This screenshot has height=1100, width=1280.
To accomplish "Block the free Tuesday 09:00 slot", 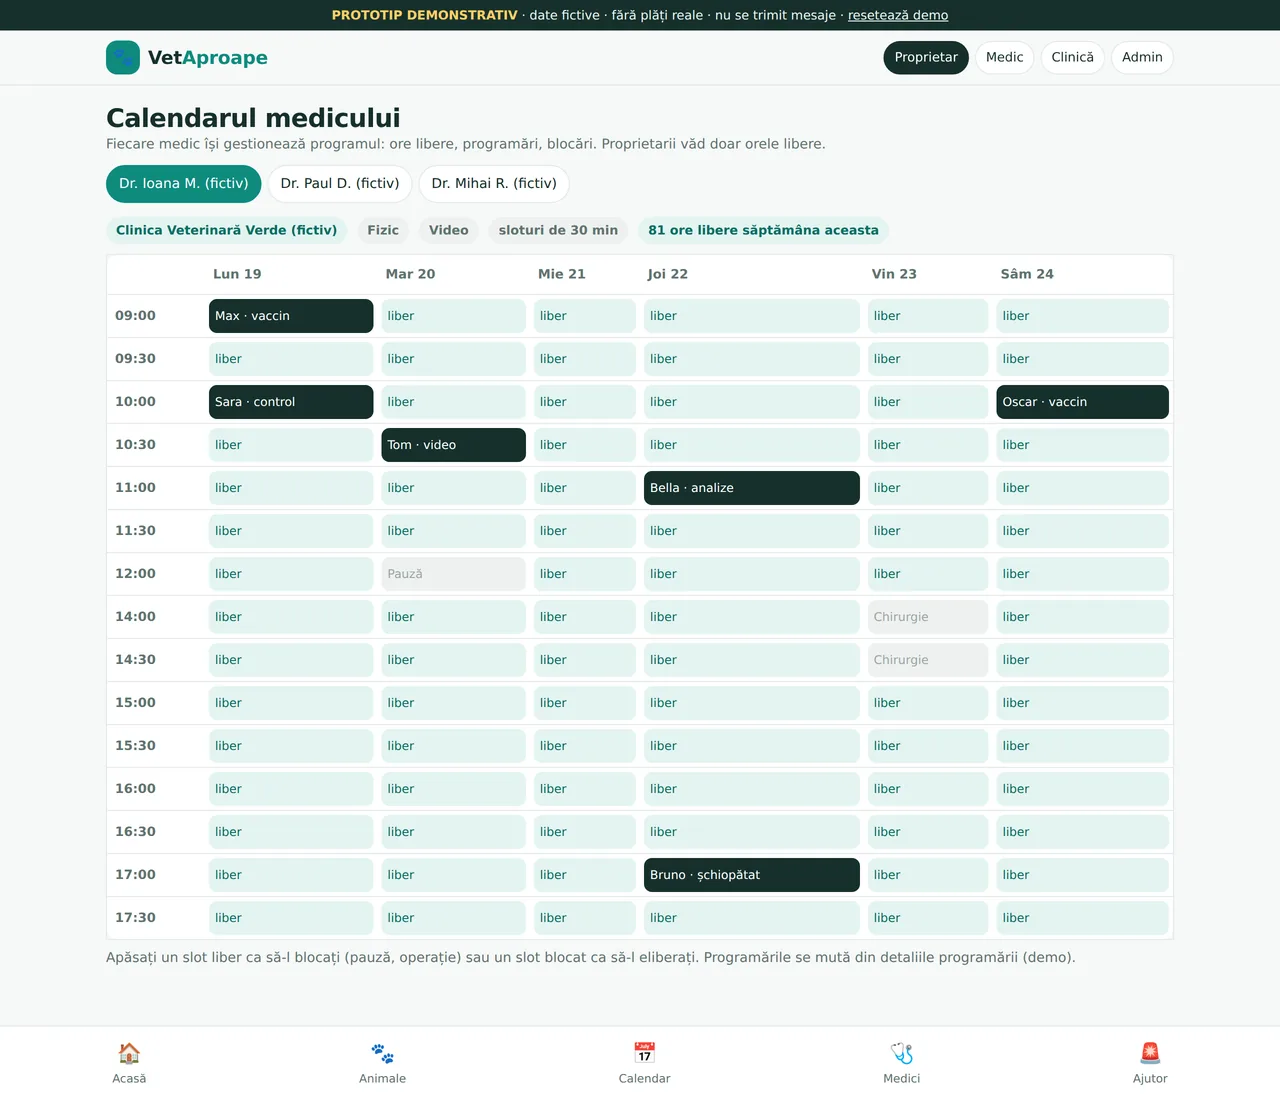I will coord(454,316).
